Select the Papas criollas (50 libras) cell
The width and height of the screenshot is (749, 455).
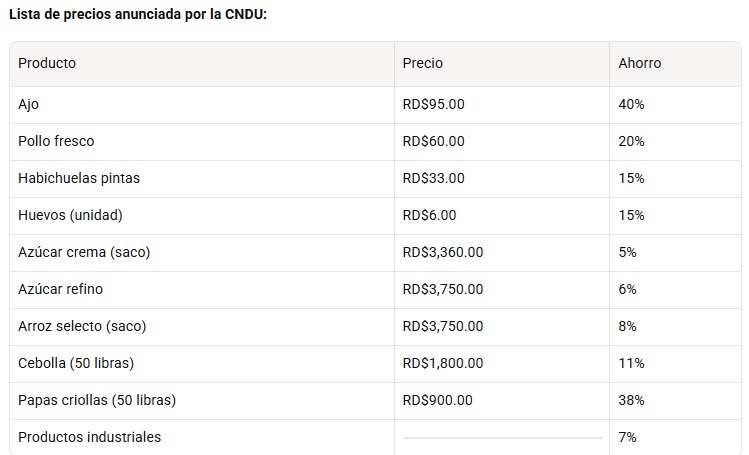coord(97,400)
